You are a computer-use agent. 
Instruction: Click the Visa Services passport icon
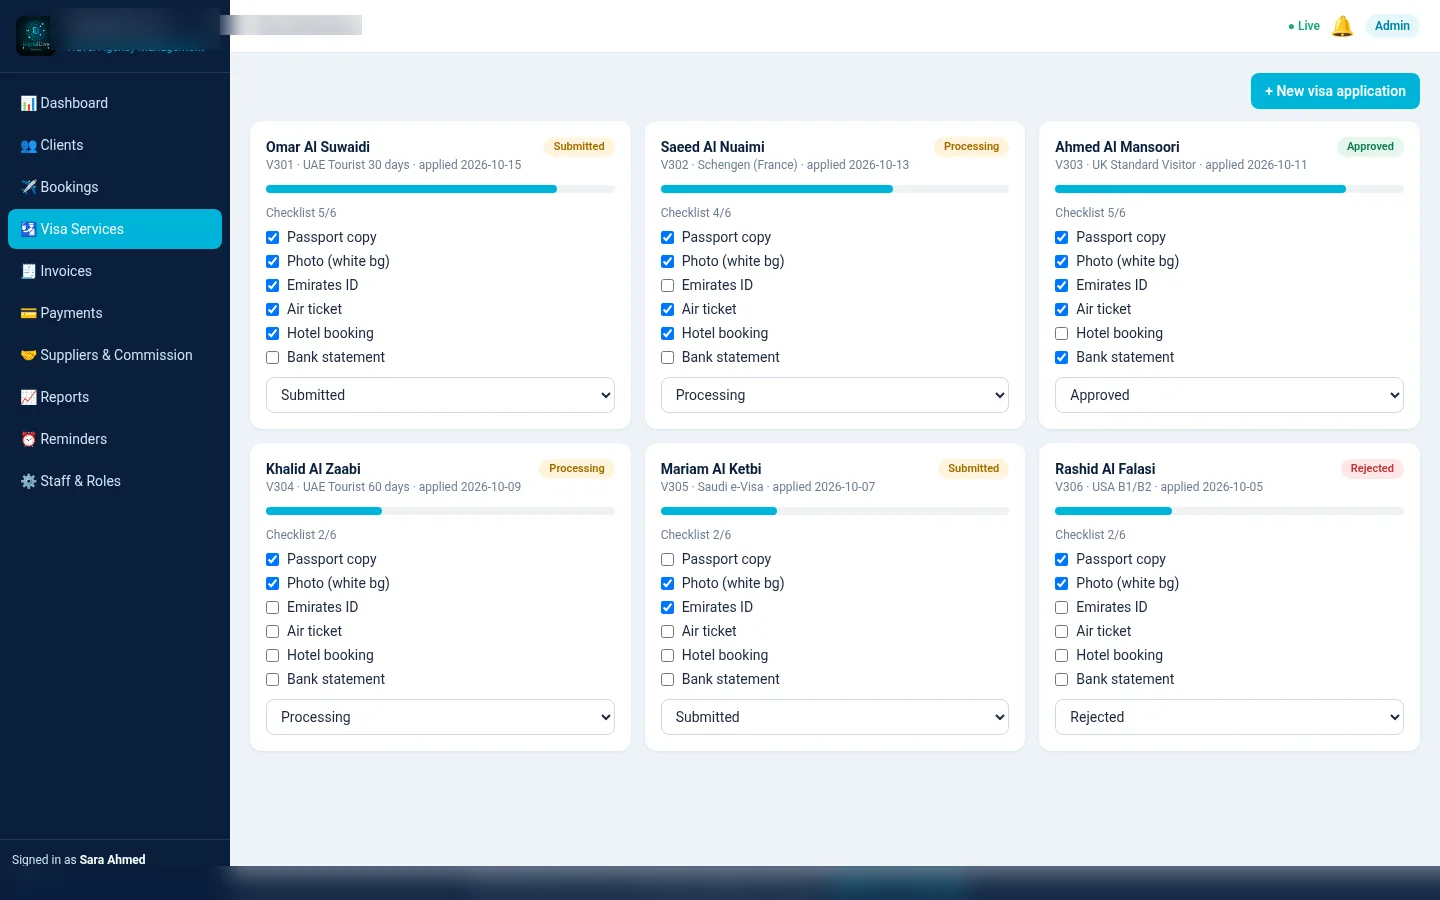coord(28,229)
